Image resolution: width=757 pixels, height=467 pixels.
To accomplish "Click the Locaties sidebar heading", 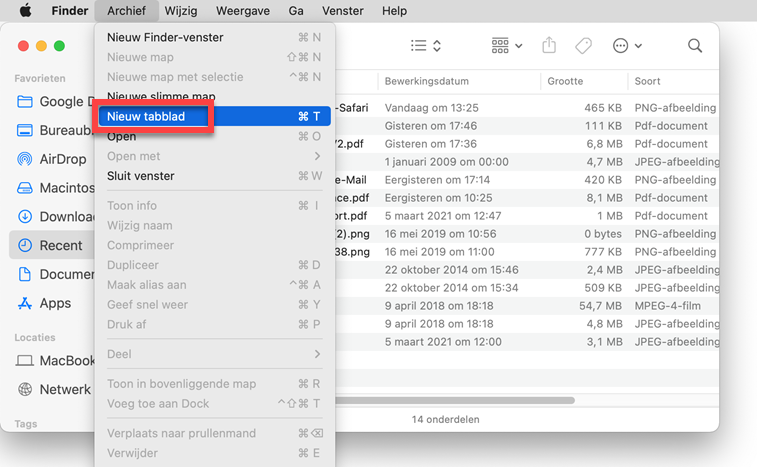I will [35, 338].
